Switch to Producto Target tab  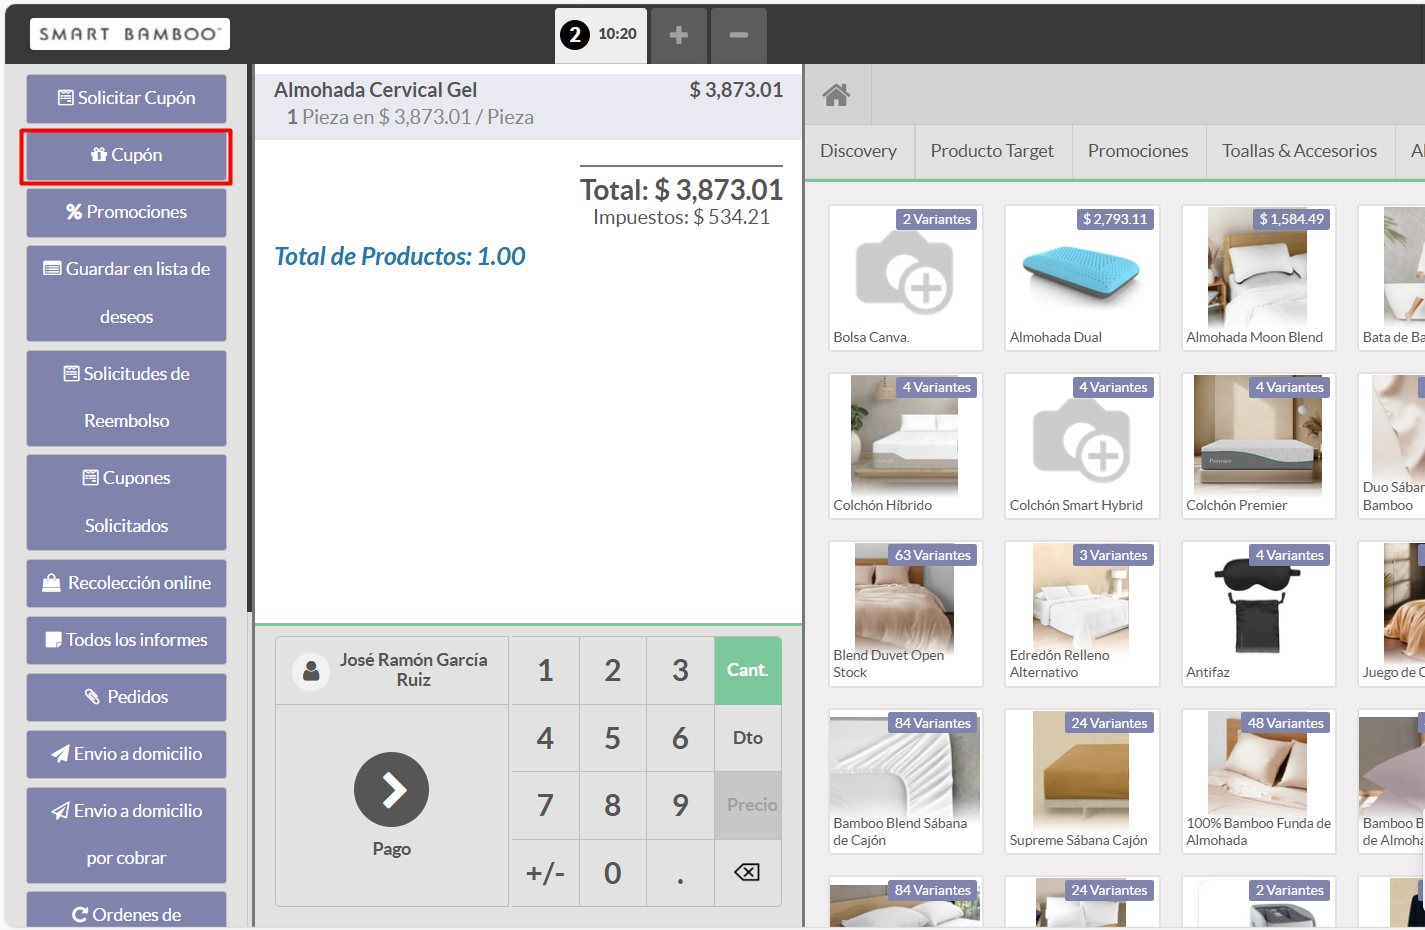[992, 151]
